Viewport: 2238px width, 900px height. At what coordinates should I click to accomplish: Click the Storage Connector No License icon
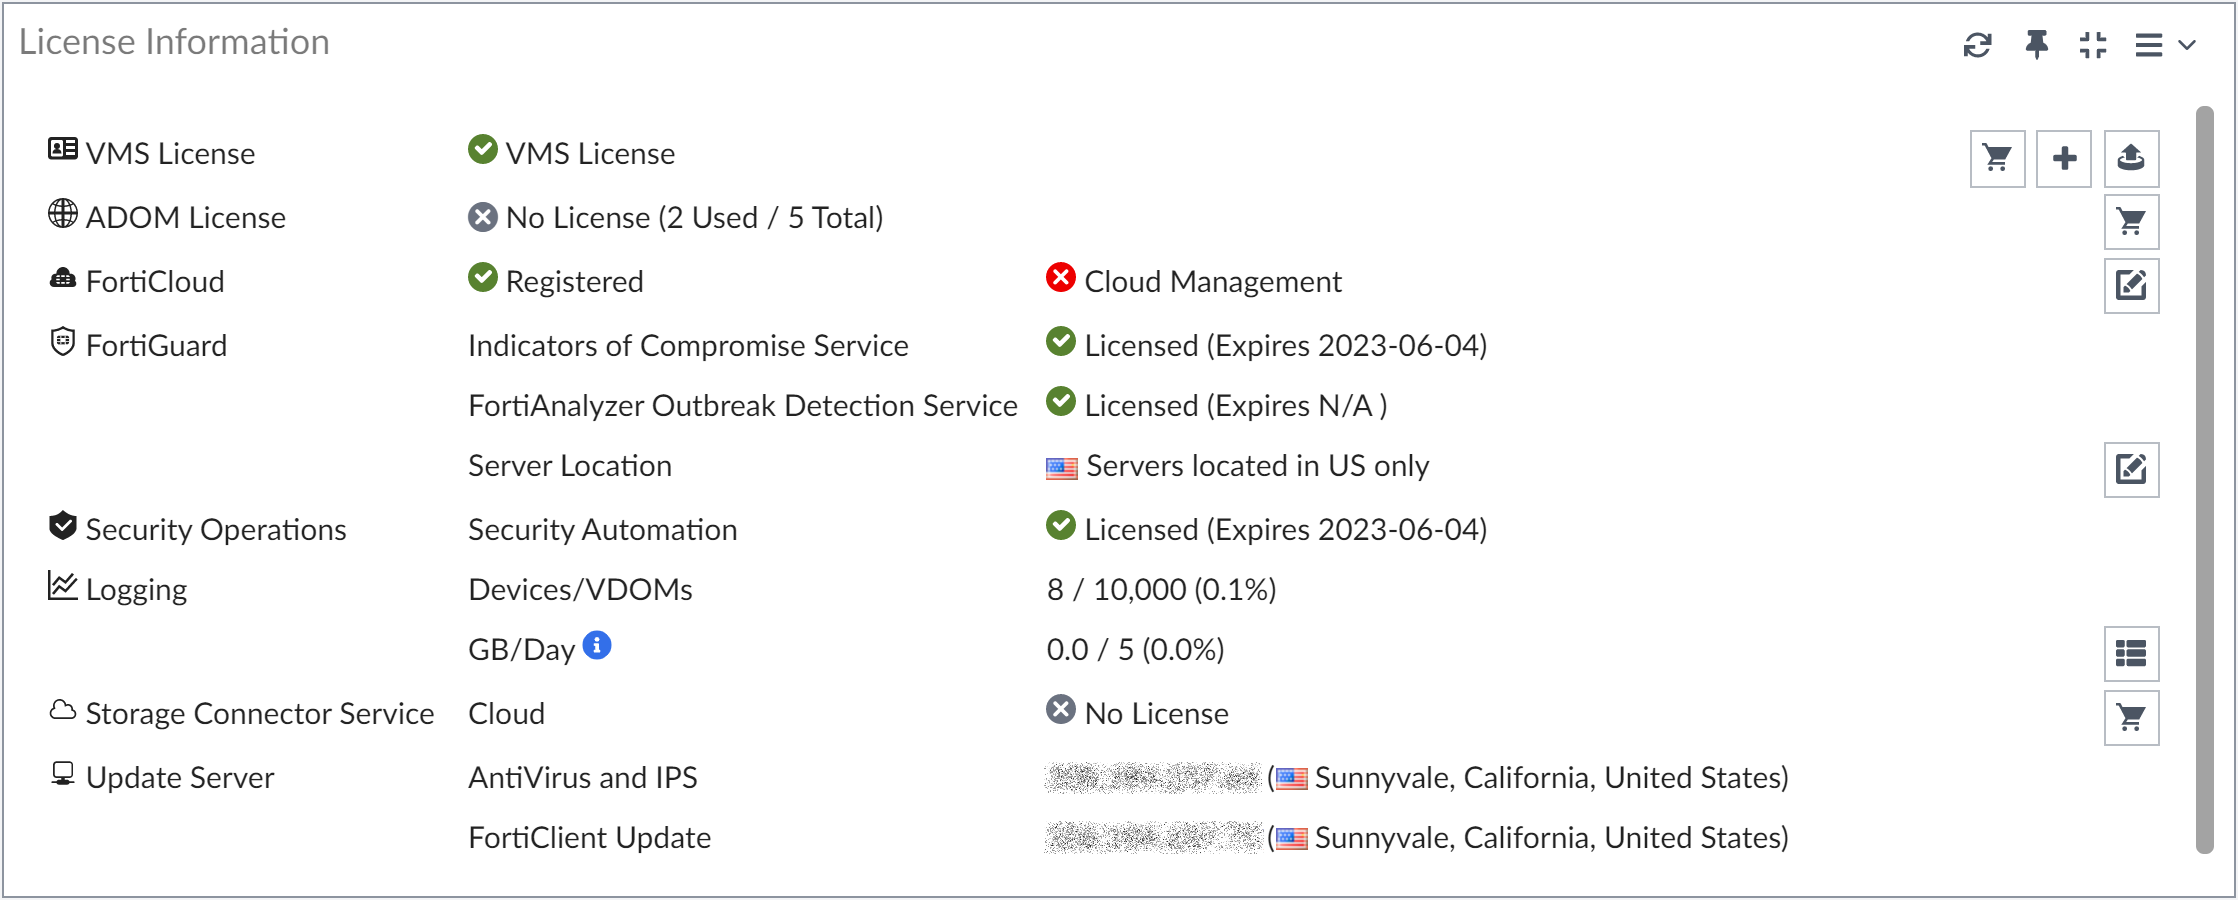1061,710
